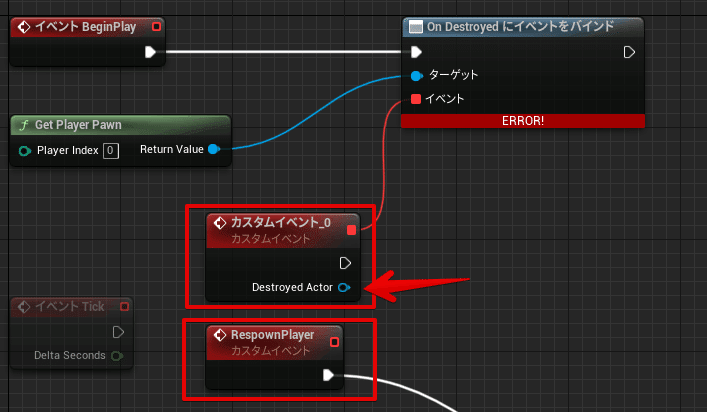Click the イベント Tick execution output pin
Screen dimensions: 707x412
118,332
